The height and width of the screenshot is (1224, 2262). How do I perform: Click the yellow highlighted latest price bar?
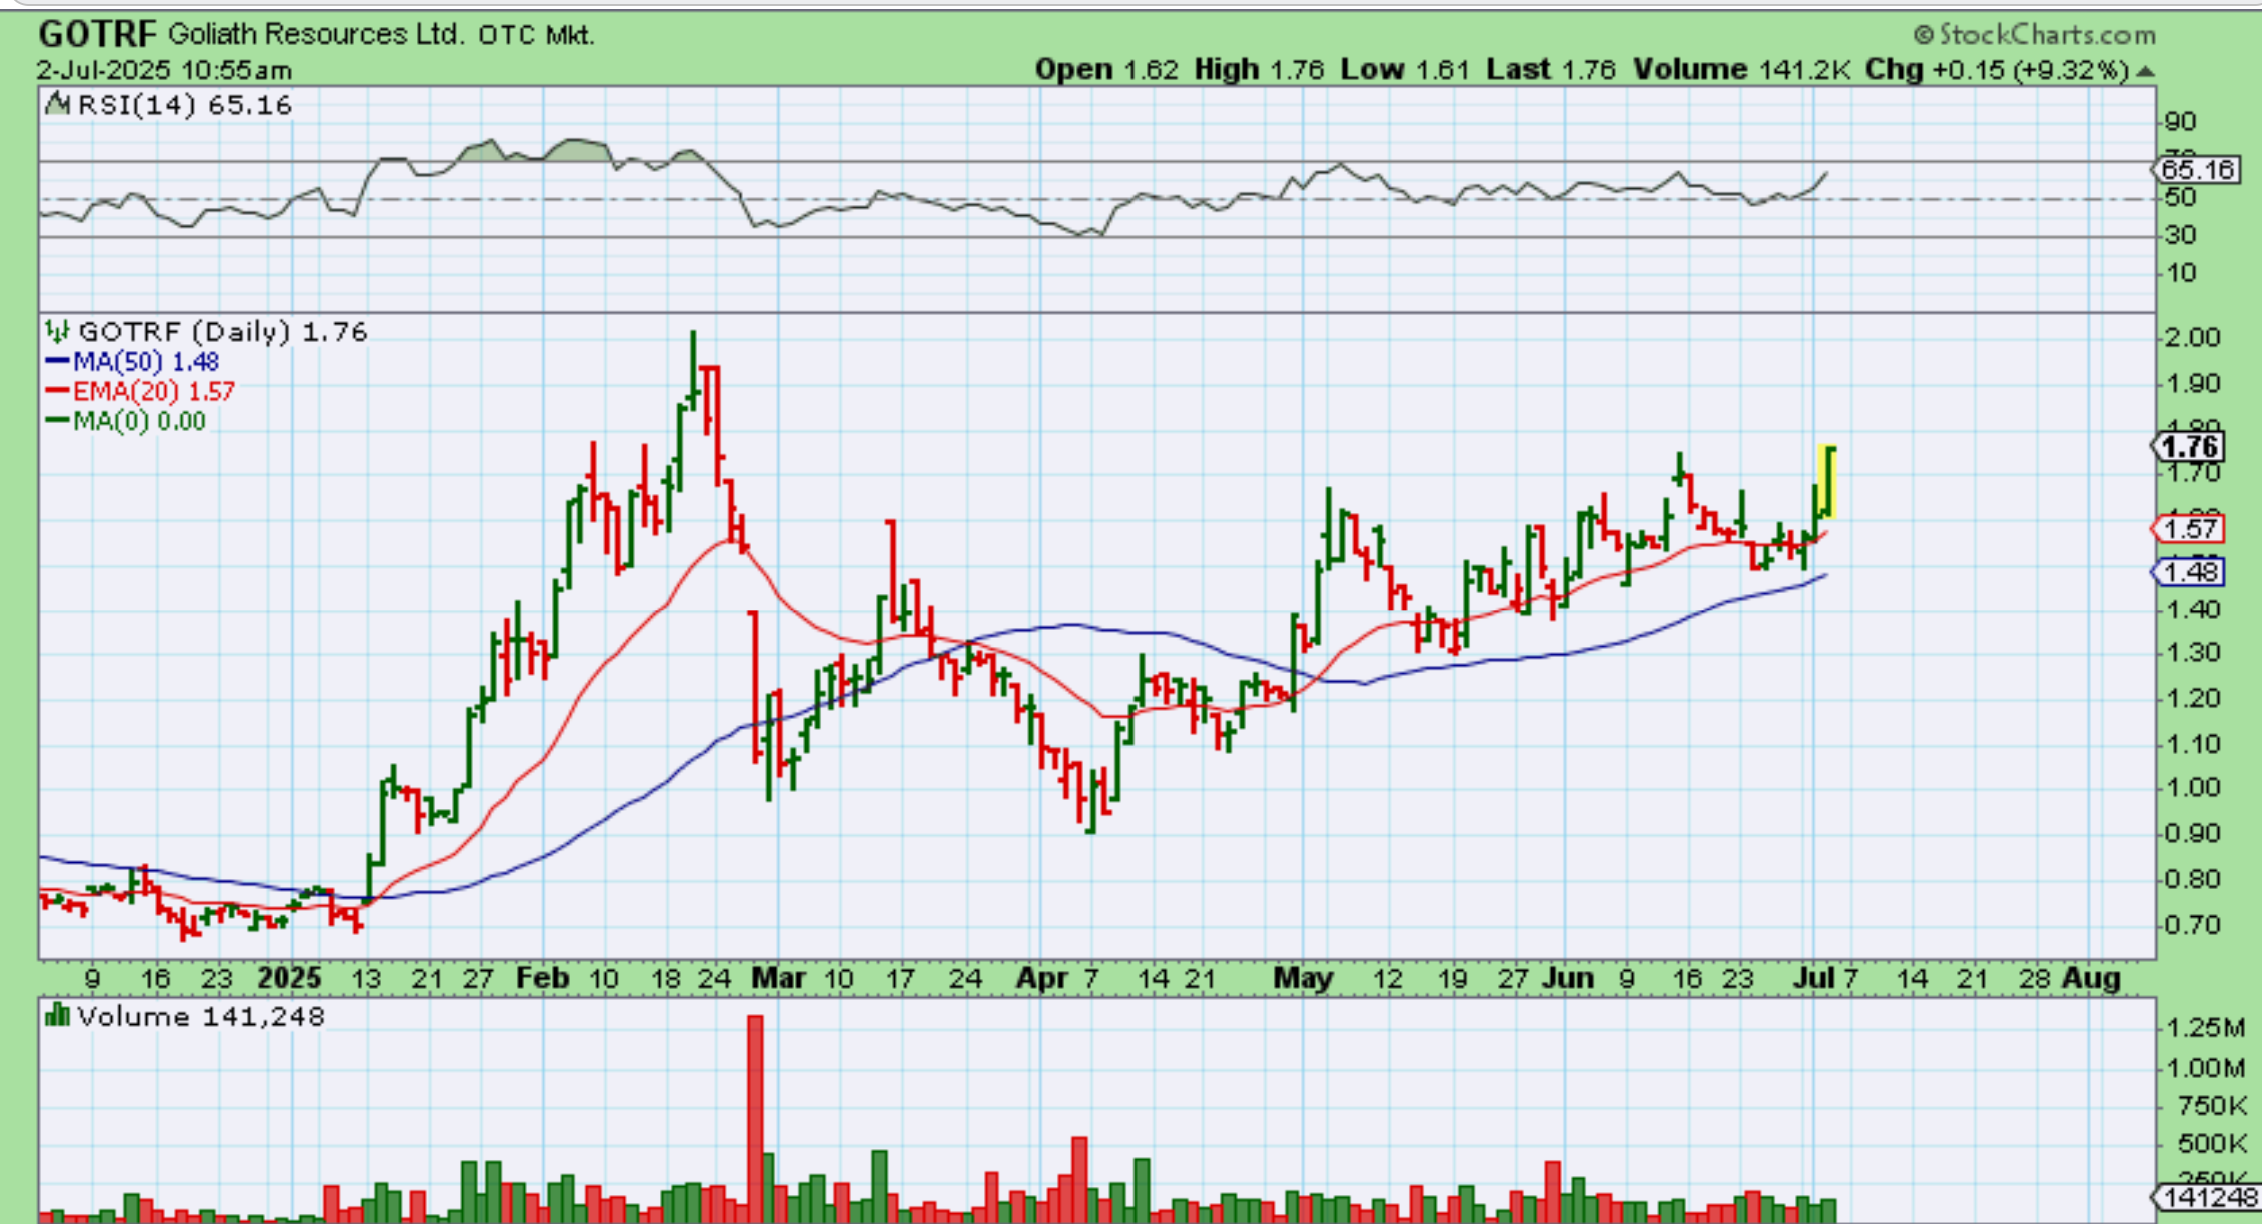[1829, 482]
